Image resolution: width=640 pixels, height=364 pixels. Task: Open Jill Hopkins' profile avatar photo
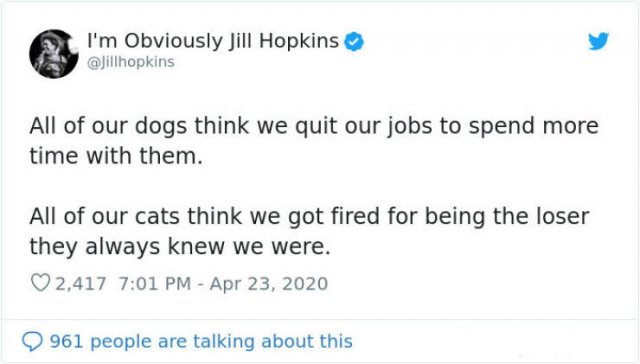[53, 53]
